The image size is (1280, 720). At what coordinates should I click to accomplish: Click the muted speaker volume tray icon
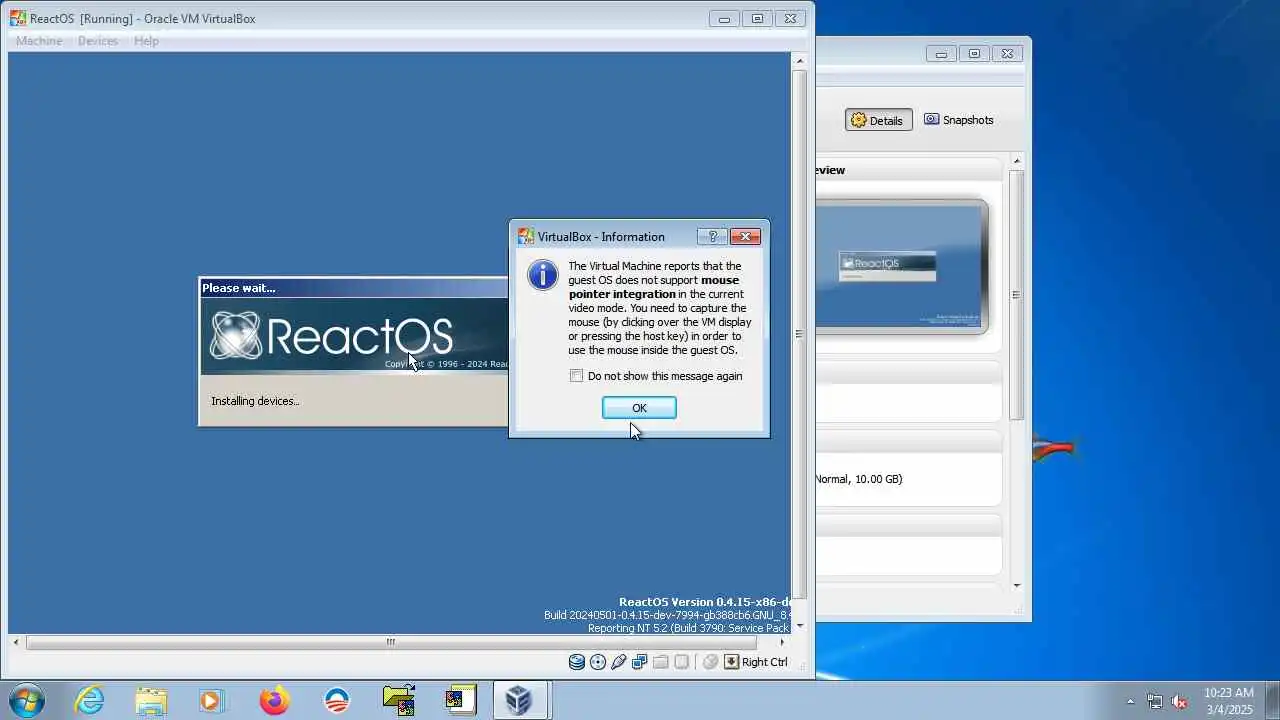pyautogui.click(x=1179, y=701)
